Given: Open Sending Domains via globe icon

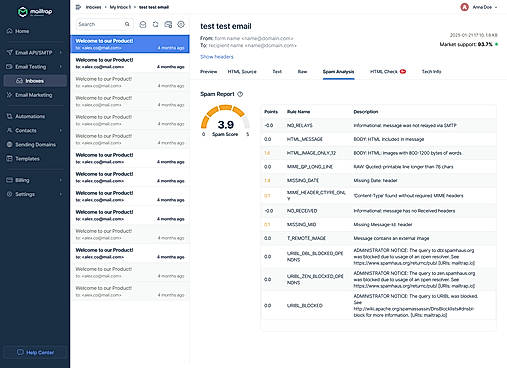Looking at the screenshot, I should (x=9, y=144).
